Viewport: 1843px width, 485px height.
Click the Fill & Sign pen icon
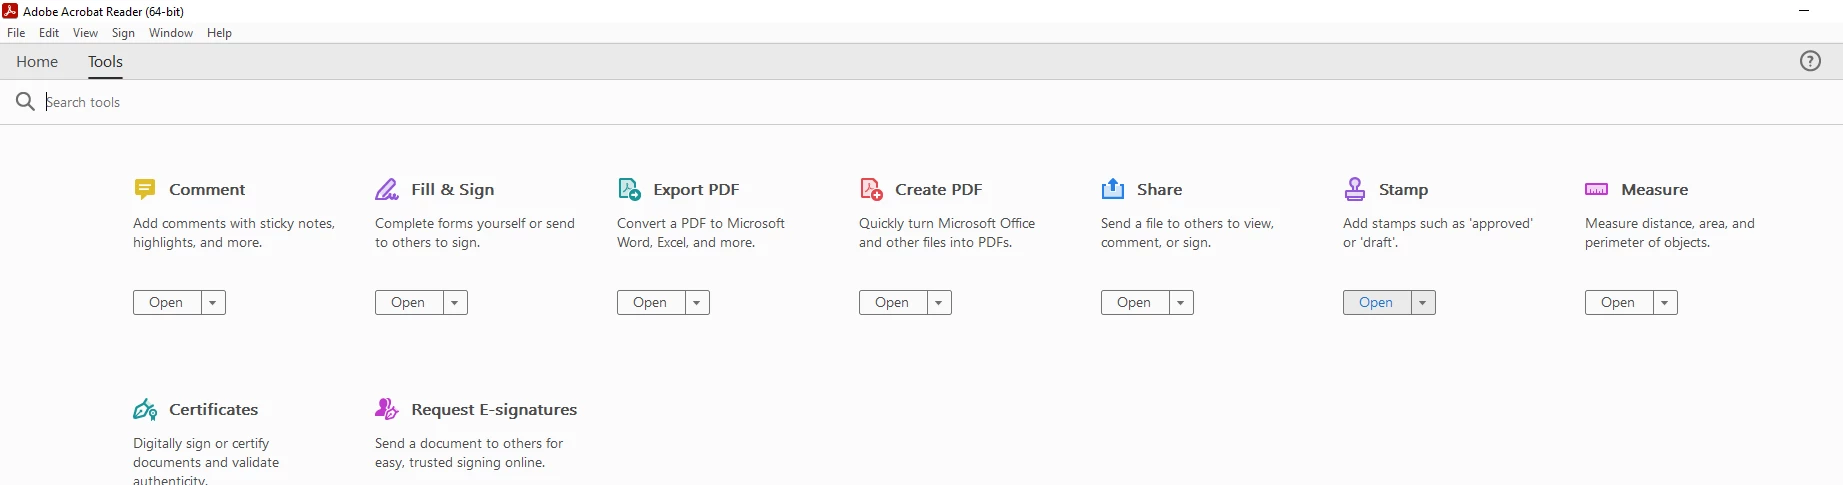pyautogui.click(x=387, y=189)
